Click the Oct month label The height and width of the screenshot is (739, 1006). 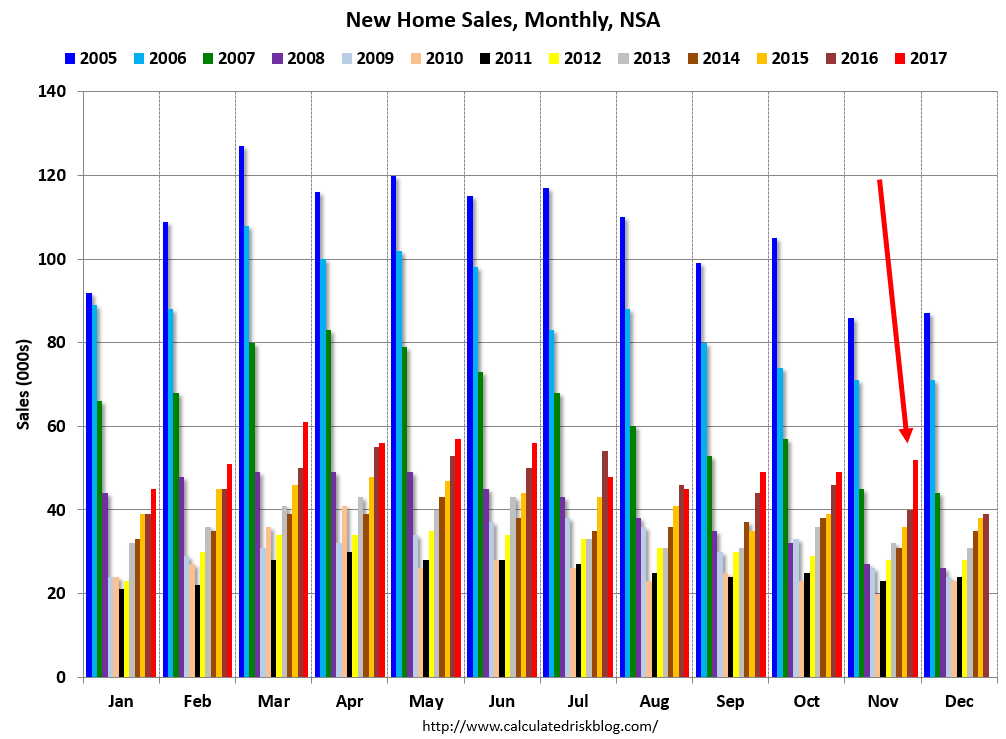806,701
